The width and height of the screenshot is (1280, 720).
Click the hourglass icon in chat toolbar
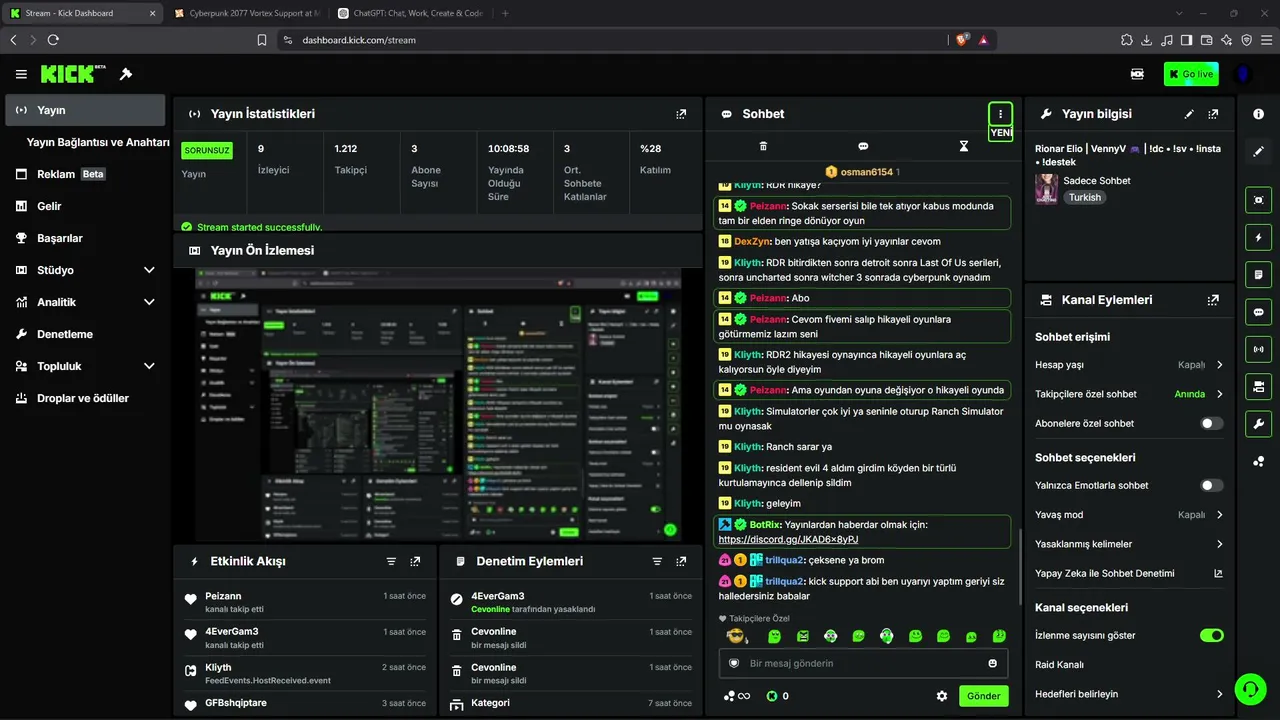964,146
